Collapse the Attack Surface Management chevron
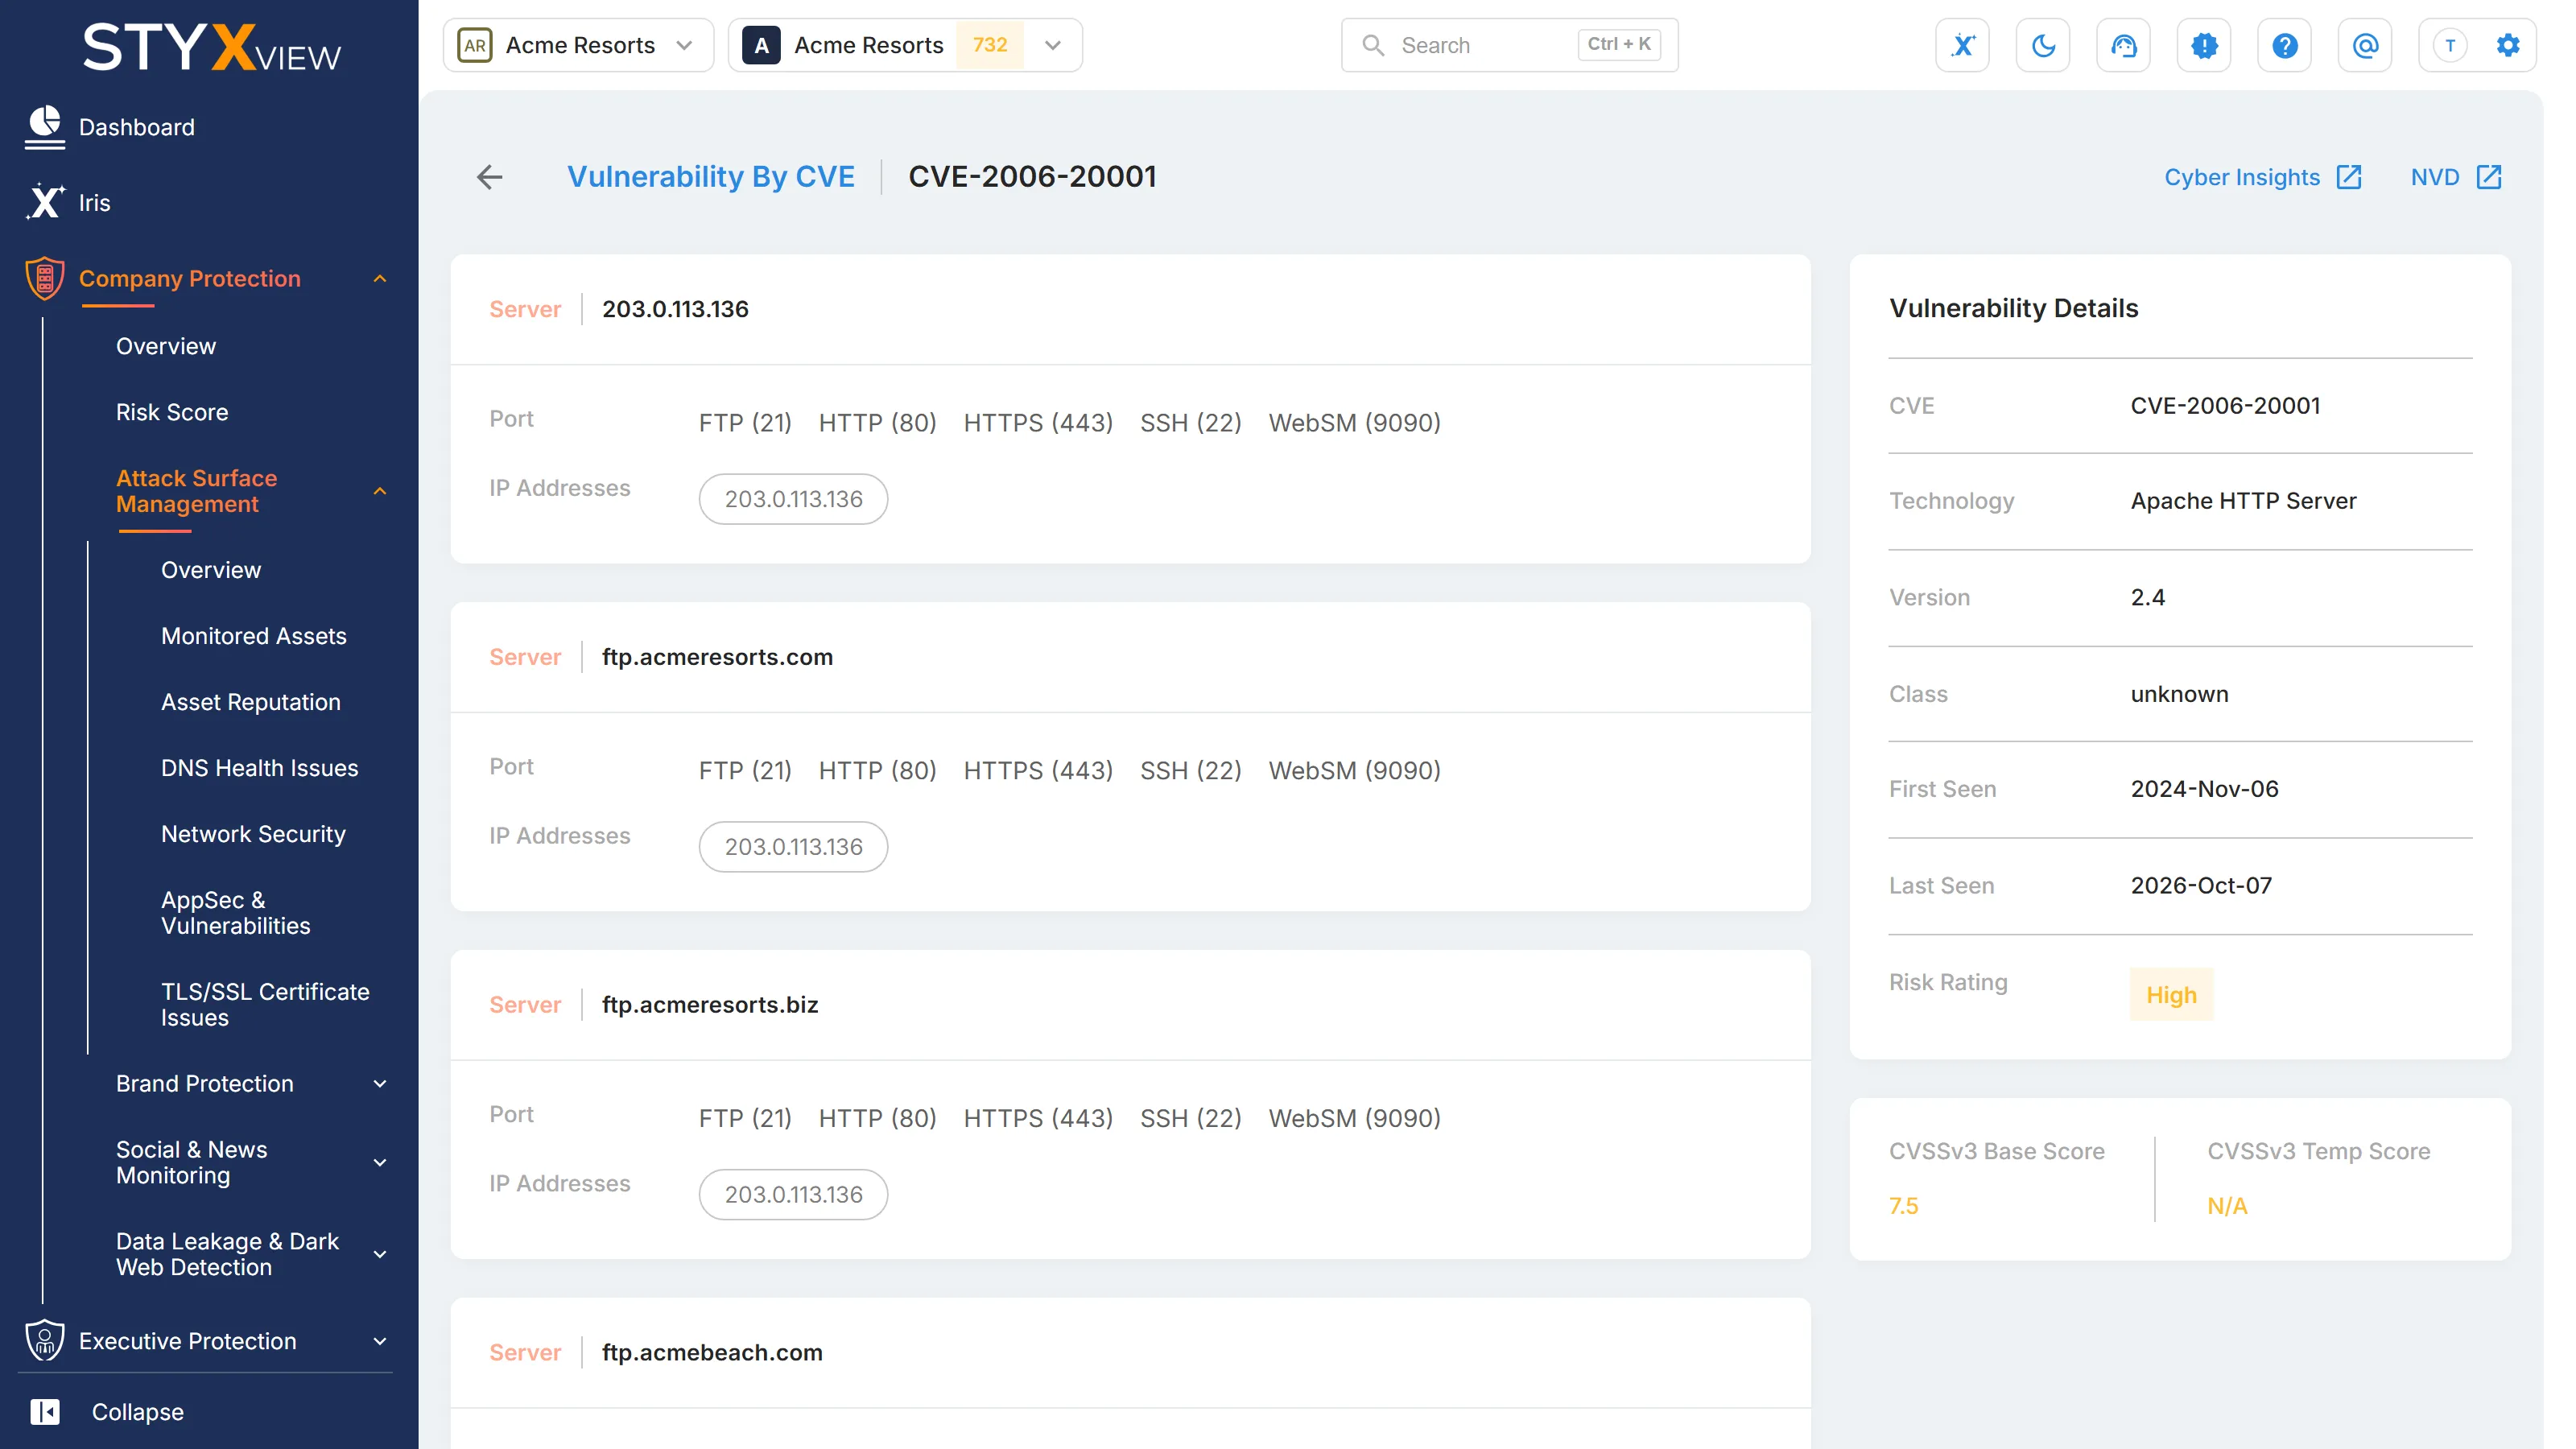The width and height of the screenshot is (2576, 1449). [x=380, y=491]
